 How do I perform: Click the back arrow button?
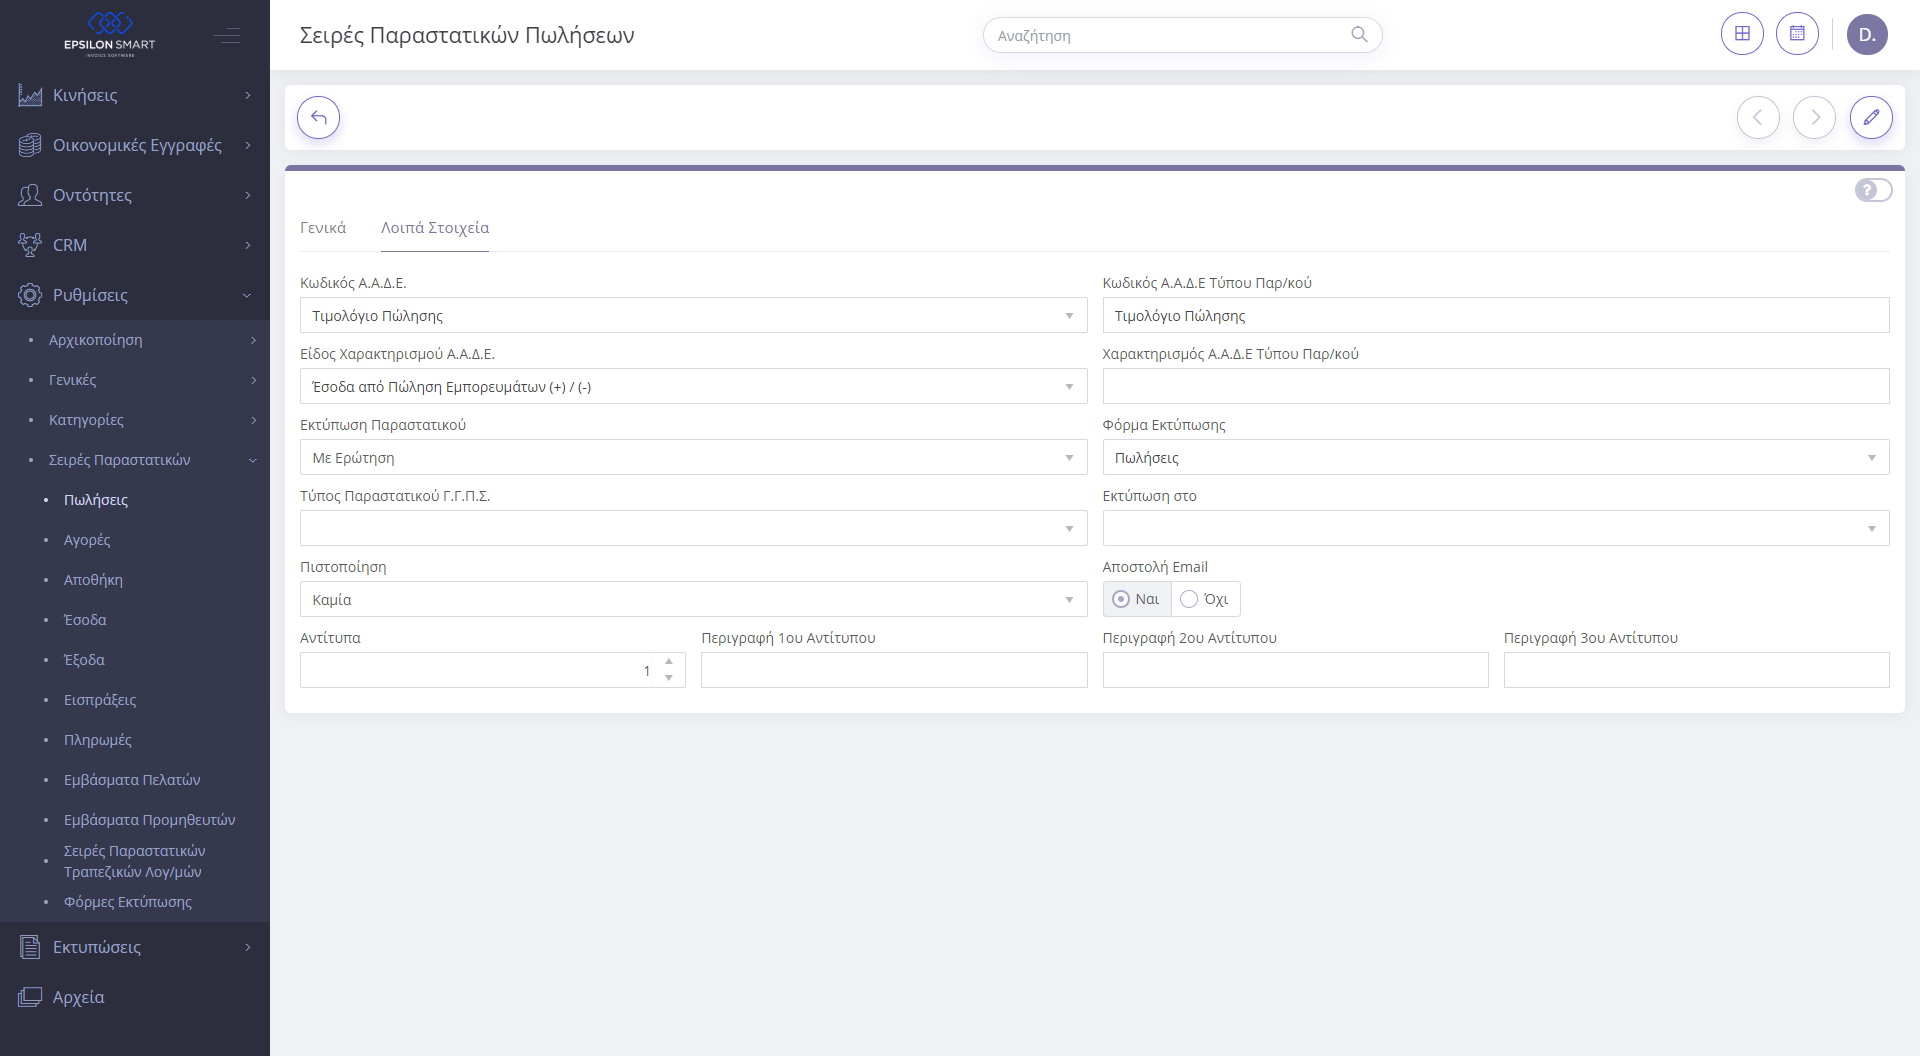point(318,118)
